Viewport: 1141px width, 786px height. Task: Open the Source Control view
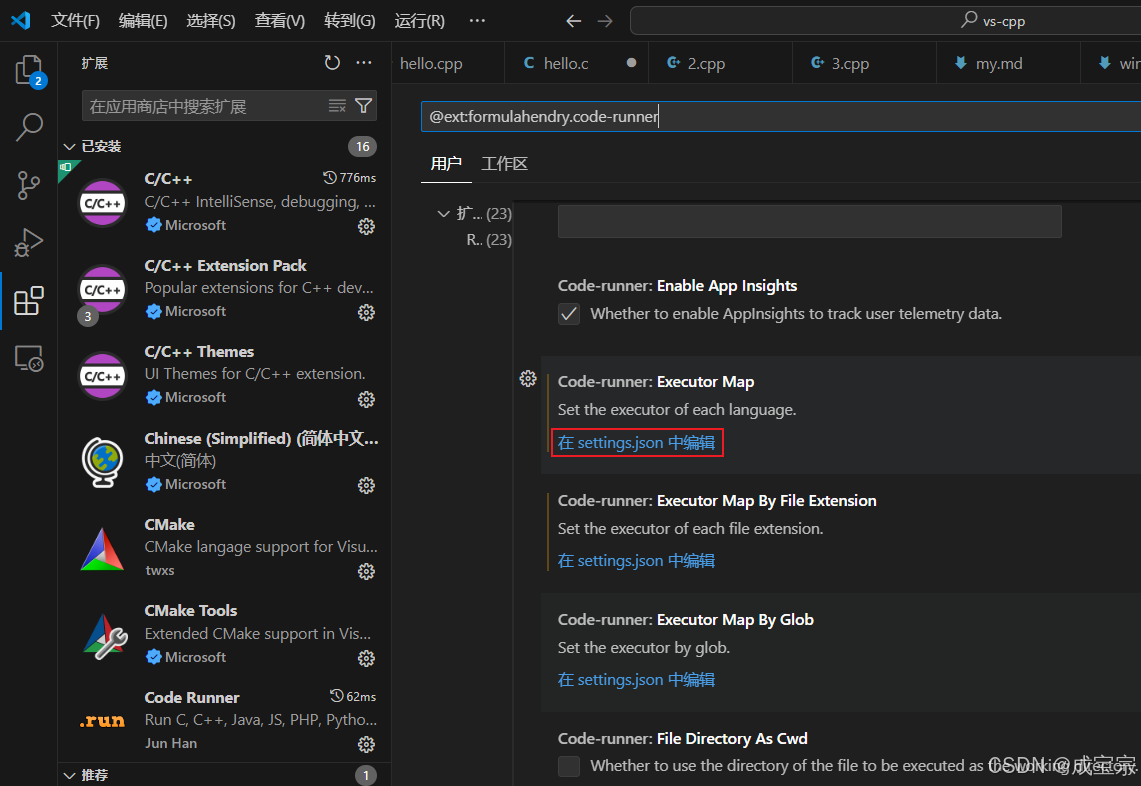click(x=29, y=185)
